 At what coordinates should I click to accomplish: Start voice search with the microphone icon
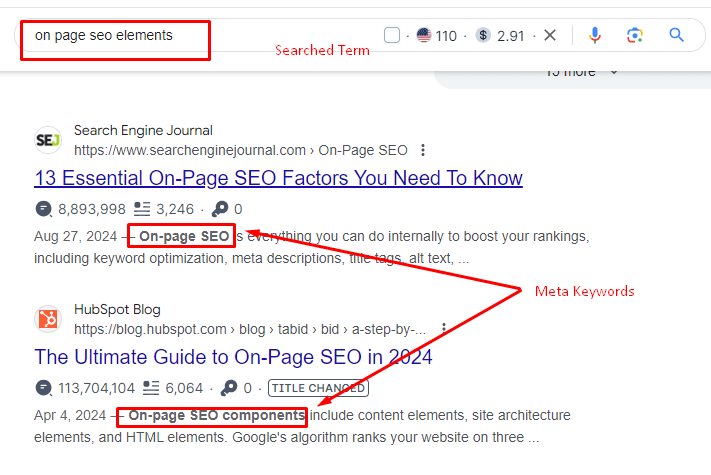click(x=594, y=35)
